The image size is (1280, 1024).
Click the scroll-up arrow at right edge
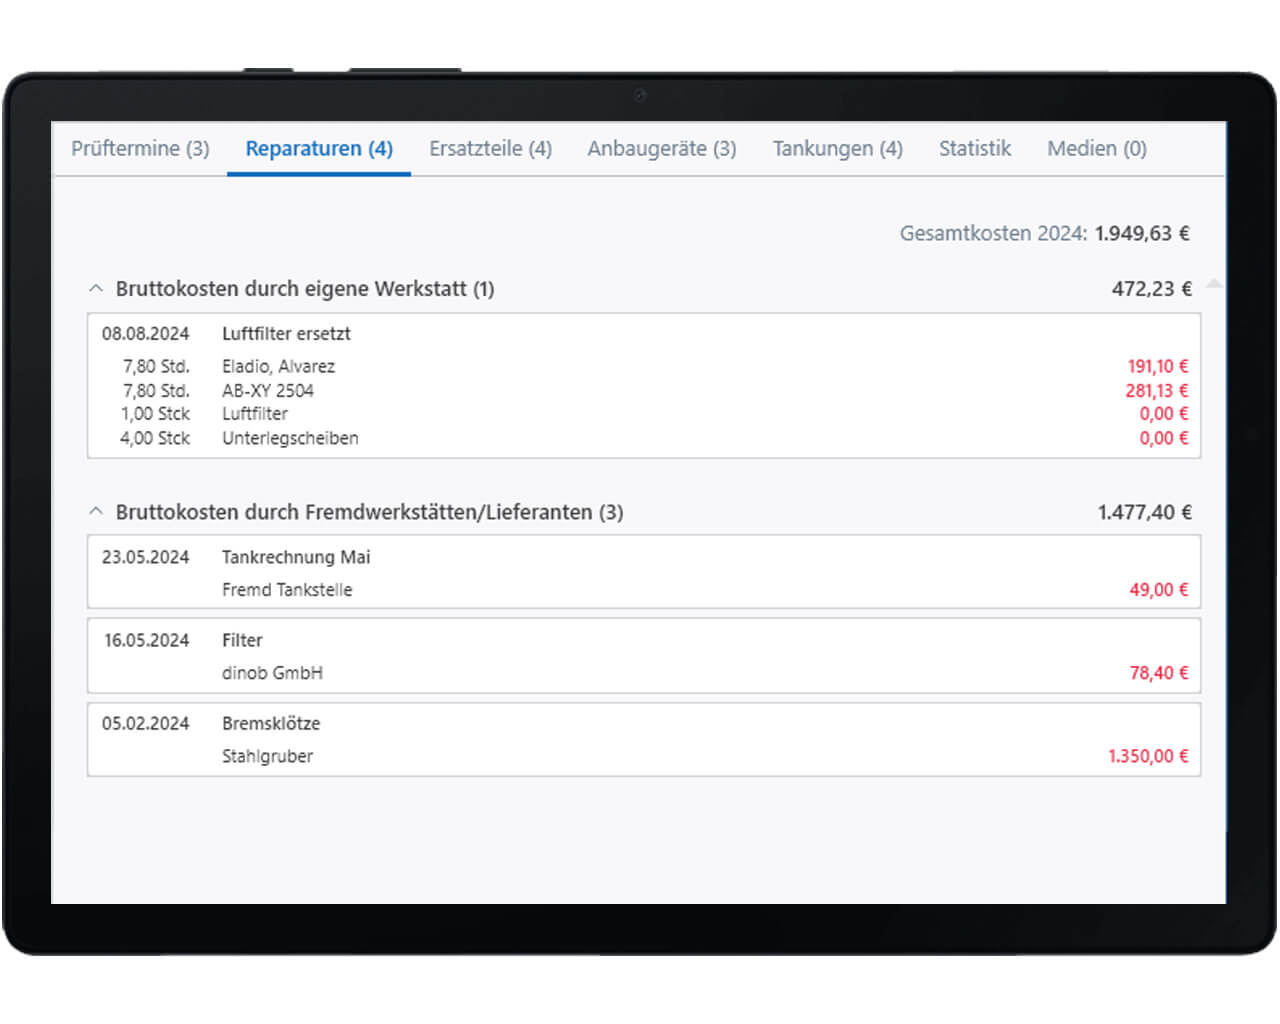tap(1214, 284)
